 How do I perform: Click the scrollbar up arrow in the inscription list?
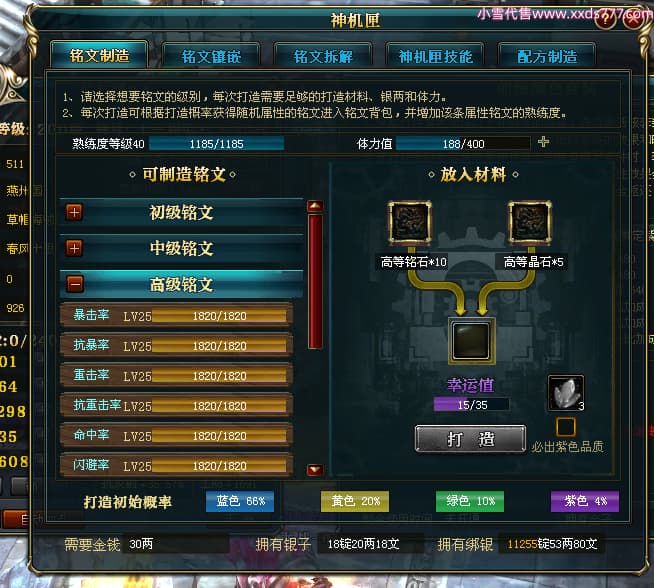point(315,206)
